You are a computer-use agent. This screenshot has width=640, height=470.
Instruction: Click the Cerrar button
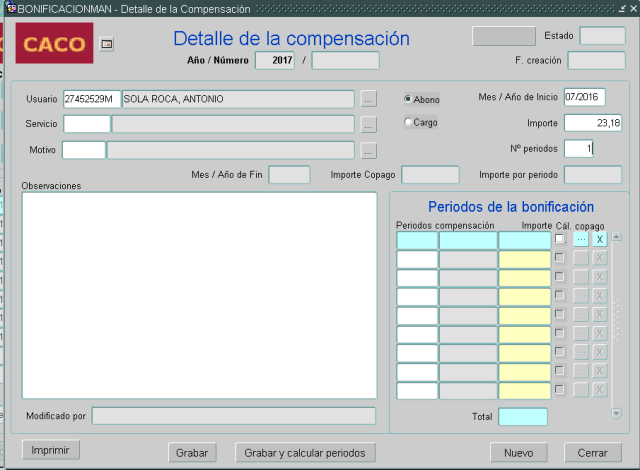point(593,452)
